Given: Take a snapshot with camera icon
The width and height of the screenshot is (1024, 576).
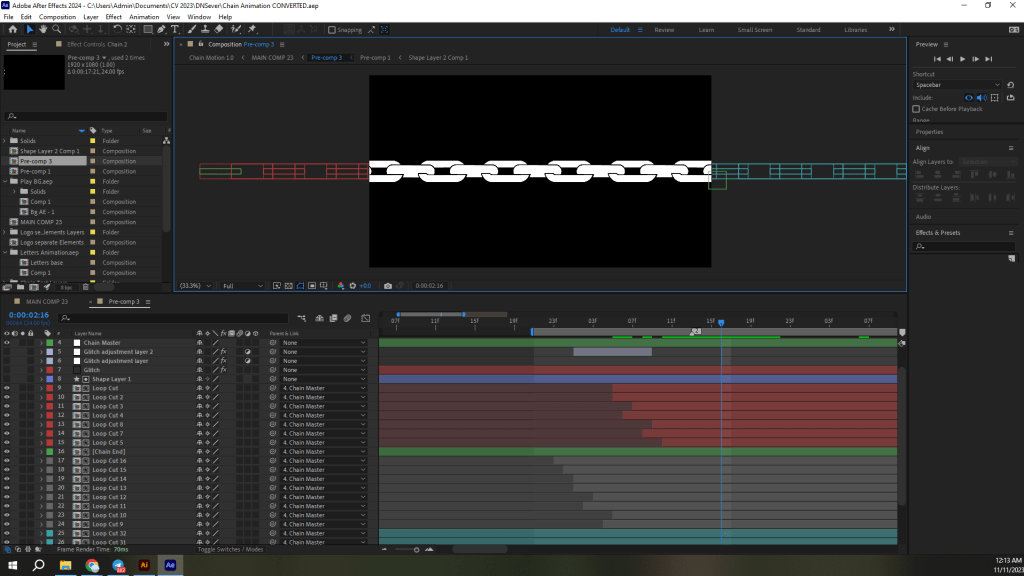Looking at the screenshot, I should coord(387,286).
